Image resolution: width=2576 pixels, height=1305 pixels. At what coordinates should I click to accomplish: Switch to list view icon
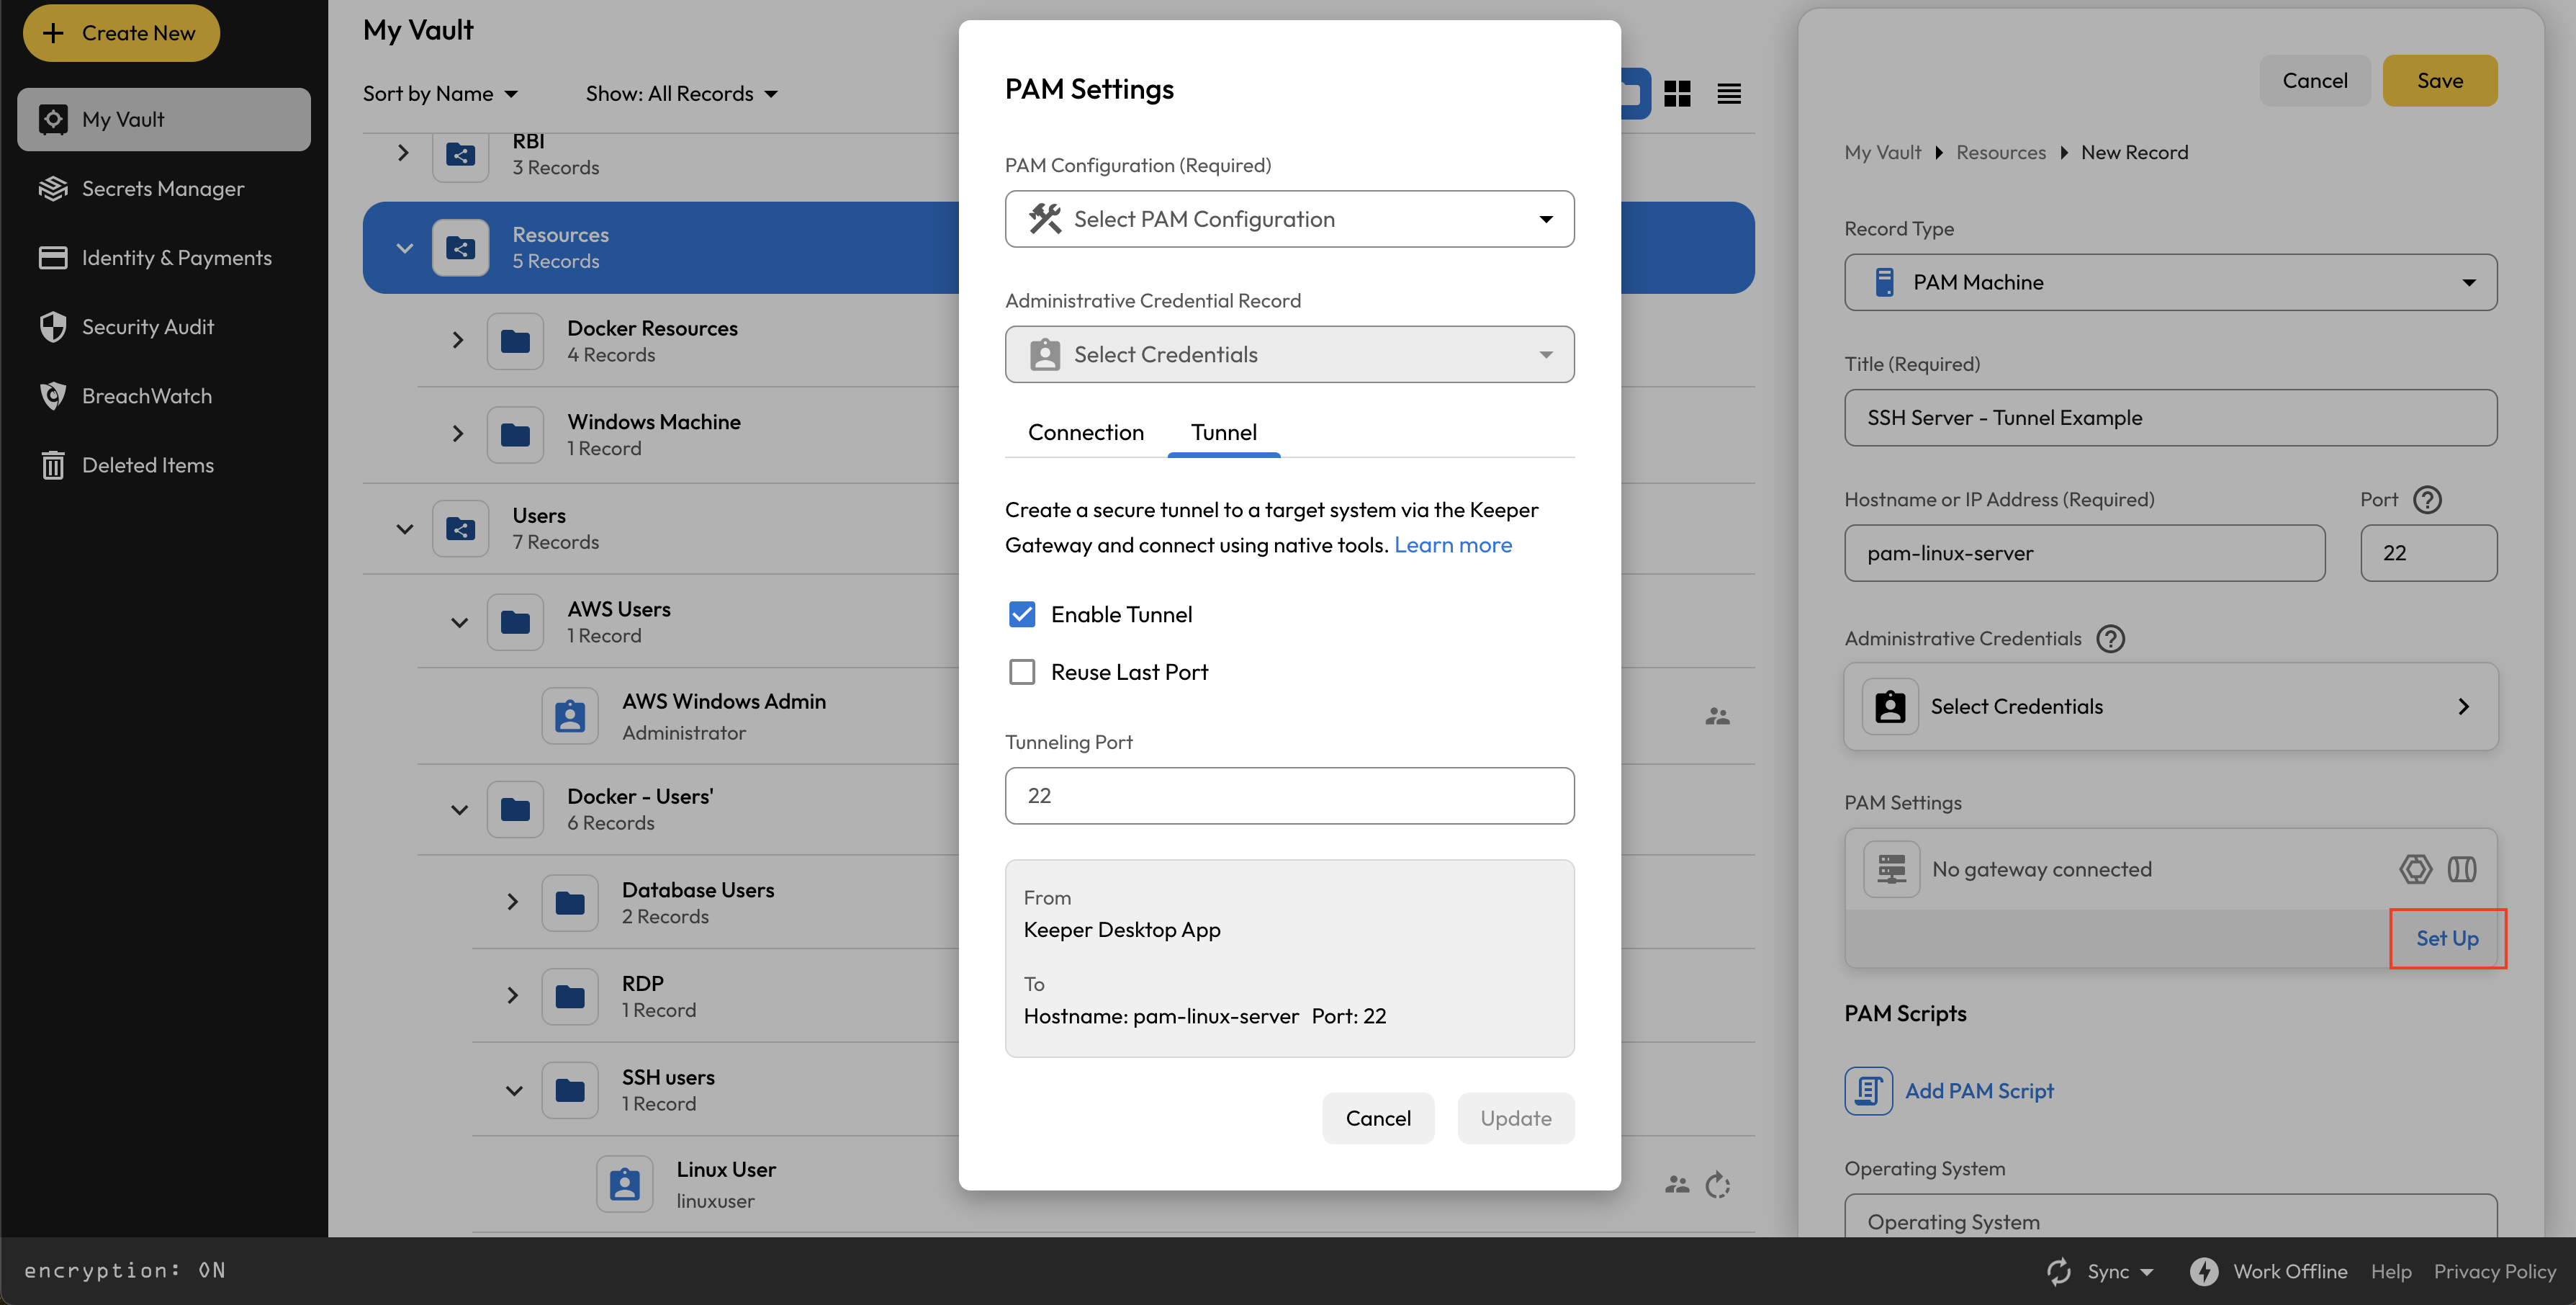pos(1729,94)
